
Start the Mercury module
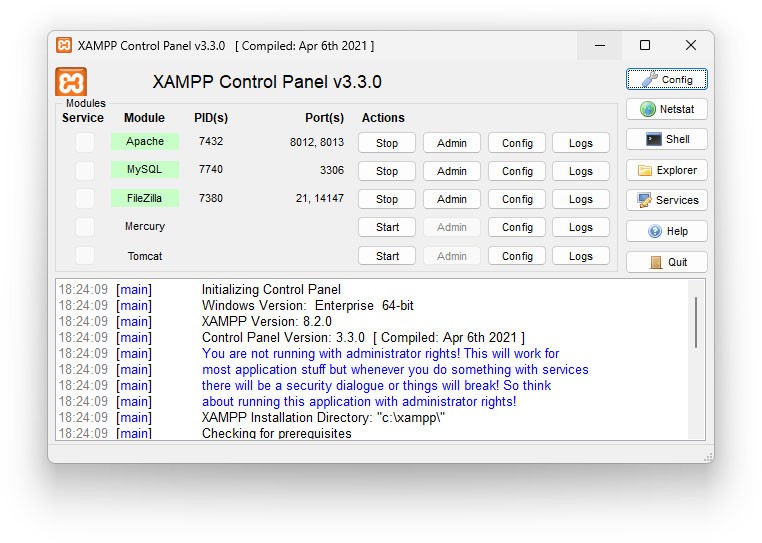(387, 227)
